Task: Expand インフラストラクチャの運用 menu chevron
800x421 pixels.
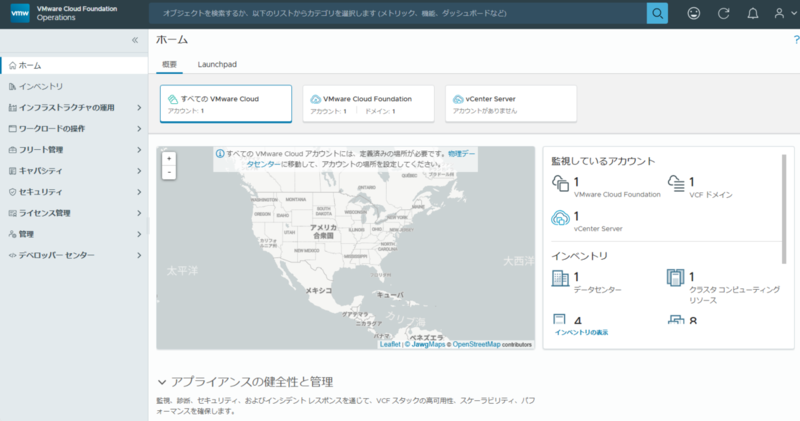Action: [139, 108]
